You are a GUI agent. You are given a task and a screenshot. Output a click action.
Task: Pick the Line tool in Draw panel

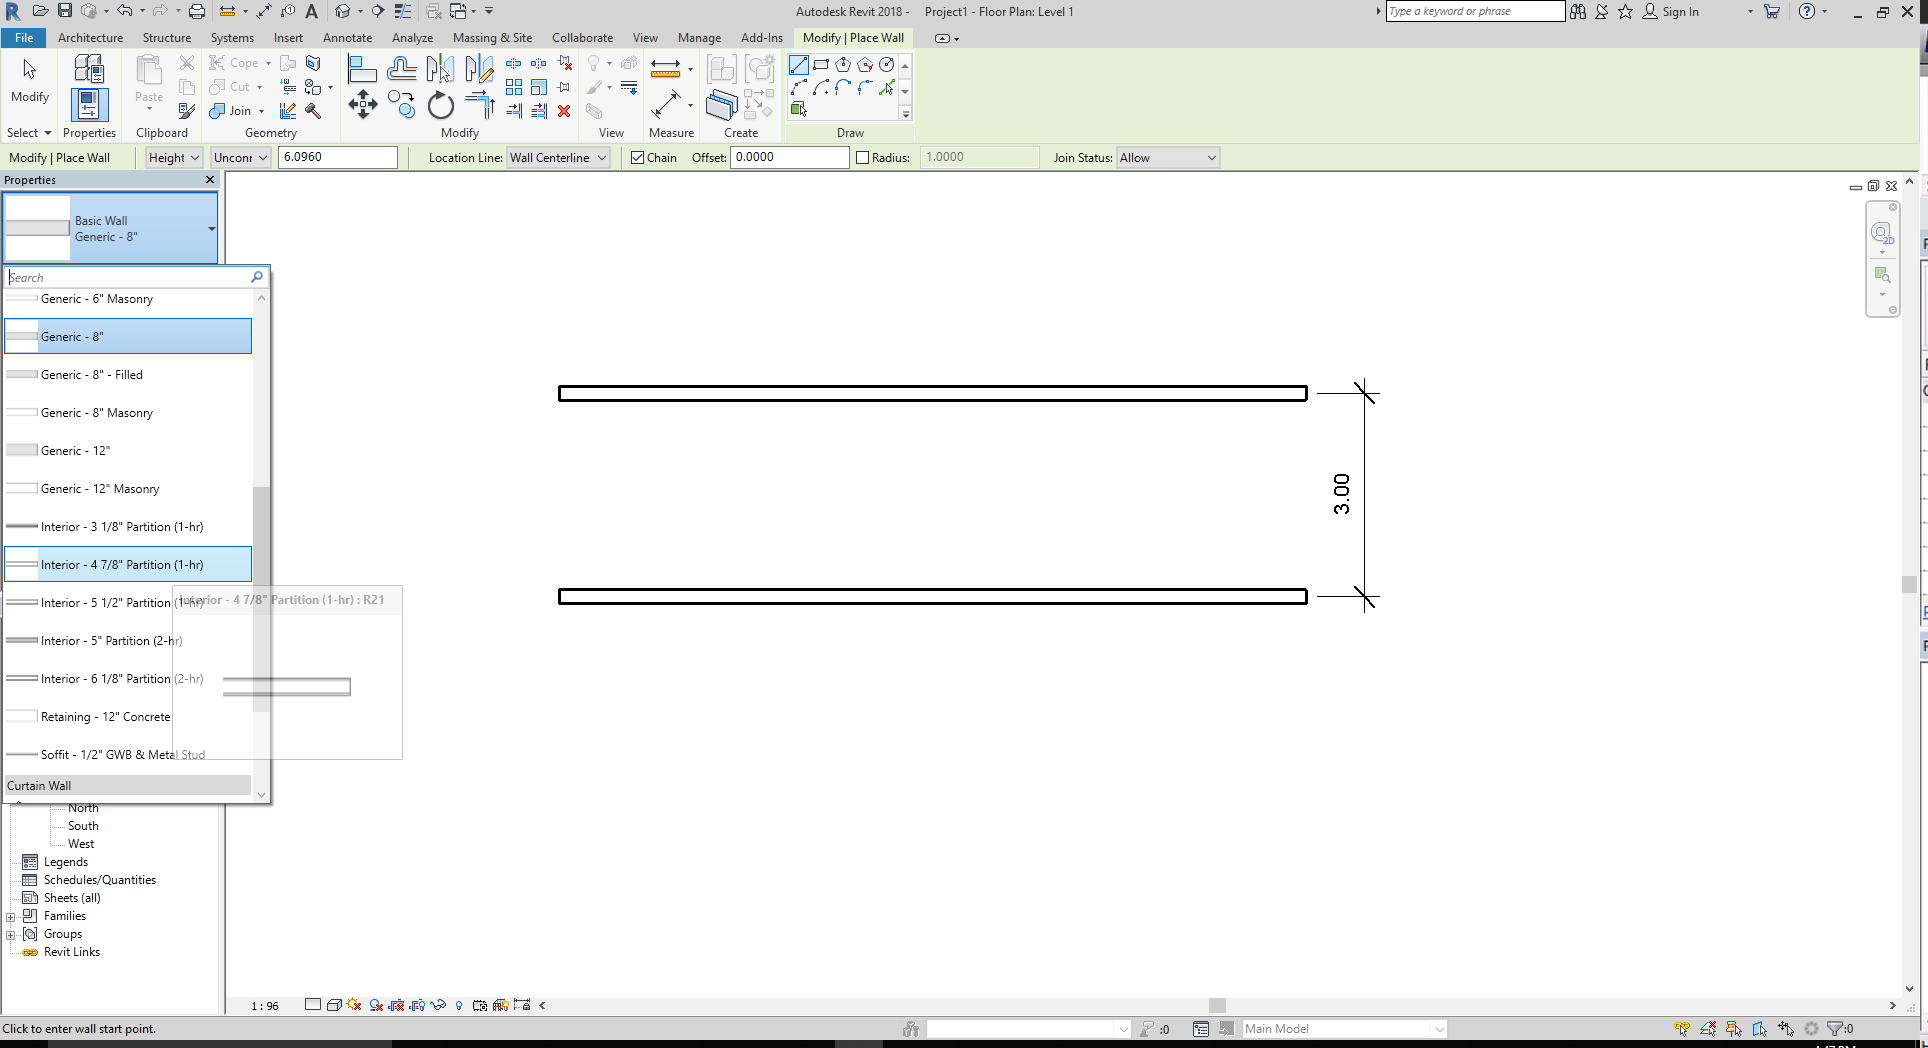click(x=798, y=64)
